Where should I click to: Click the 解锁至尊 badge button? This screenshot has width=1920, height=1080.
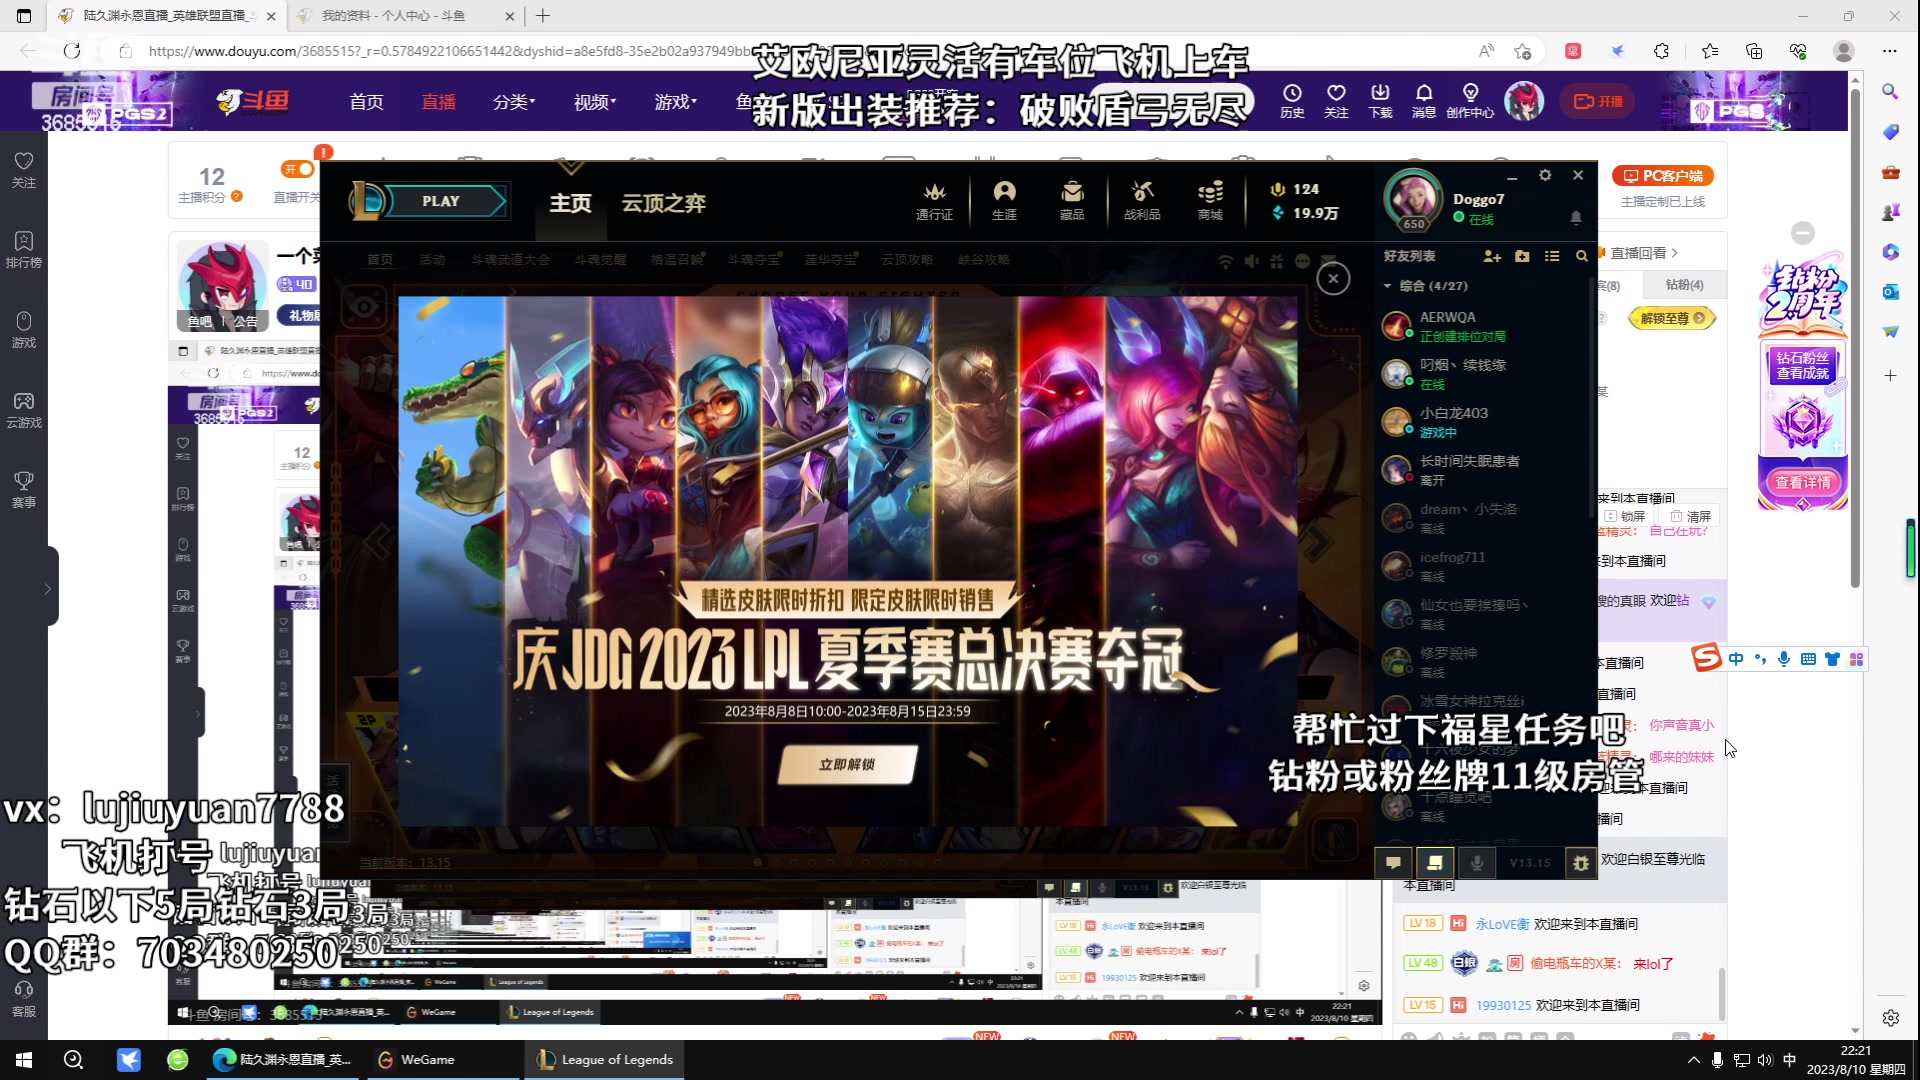tap(1672, 318)
